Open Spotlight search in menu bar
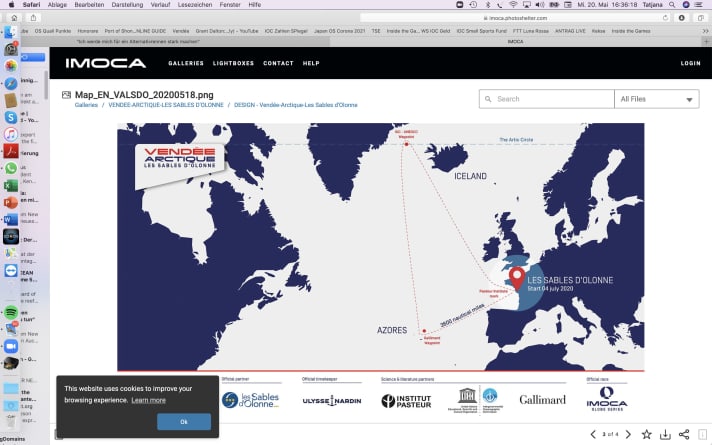712x445 pixels. click(672, 5)
